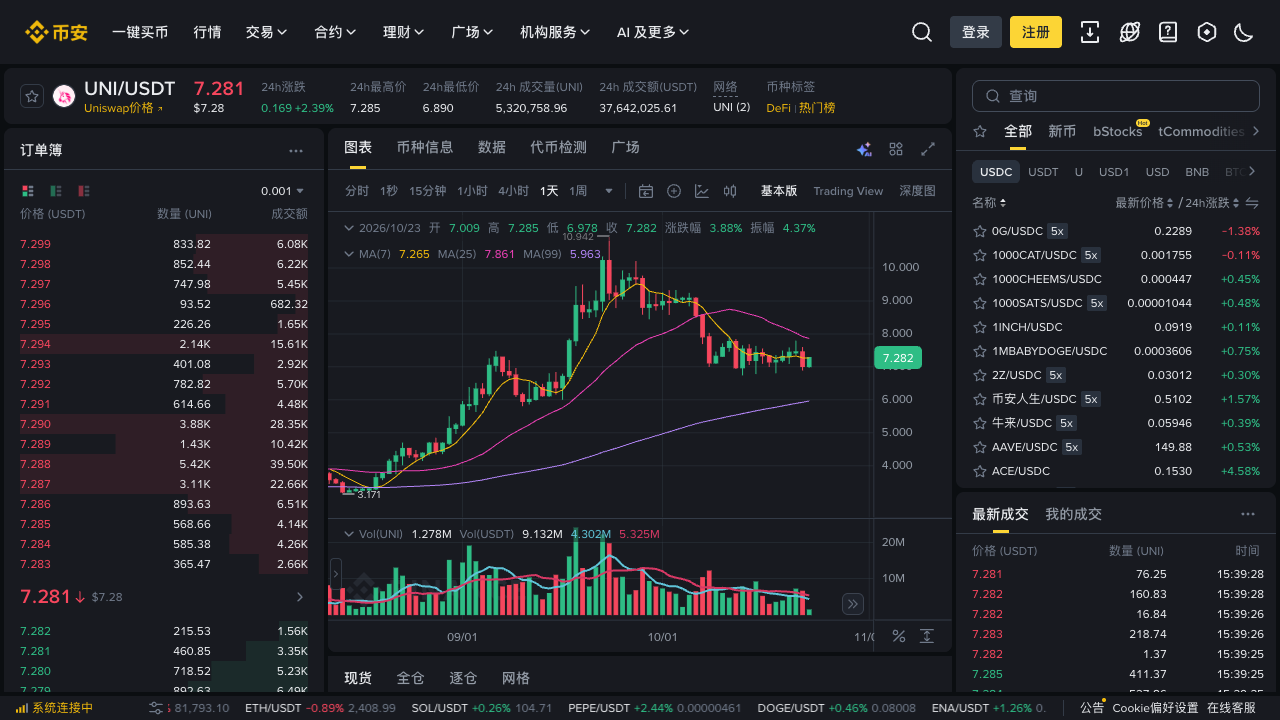Click the circled-plus icon in the chart toolbar
The width and height of the screenshot is (1280, 720).
click(674, 191)
